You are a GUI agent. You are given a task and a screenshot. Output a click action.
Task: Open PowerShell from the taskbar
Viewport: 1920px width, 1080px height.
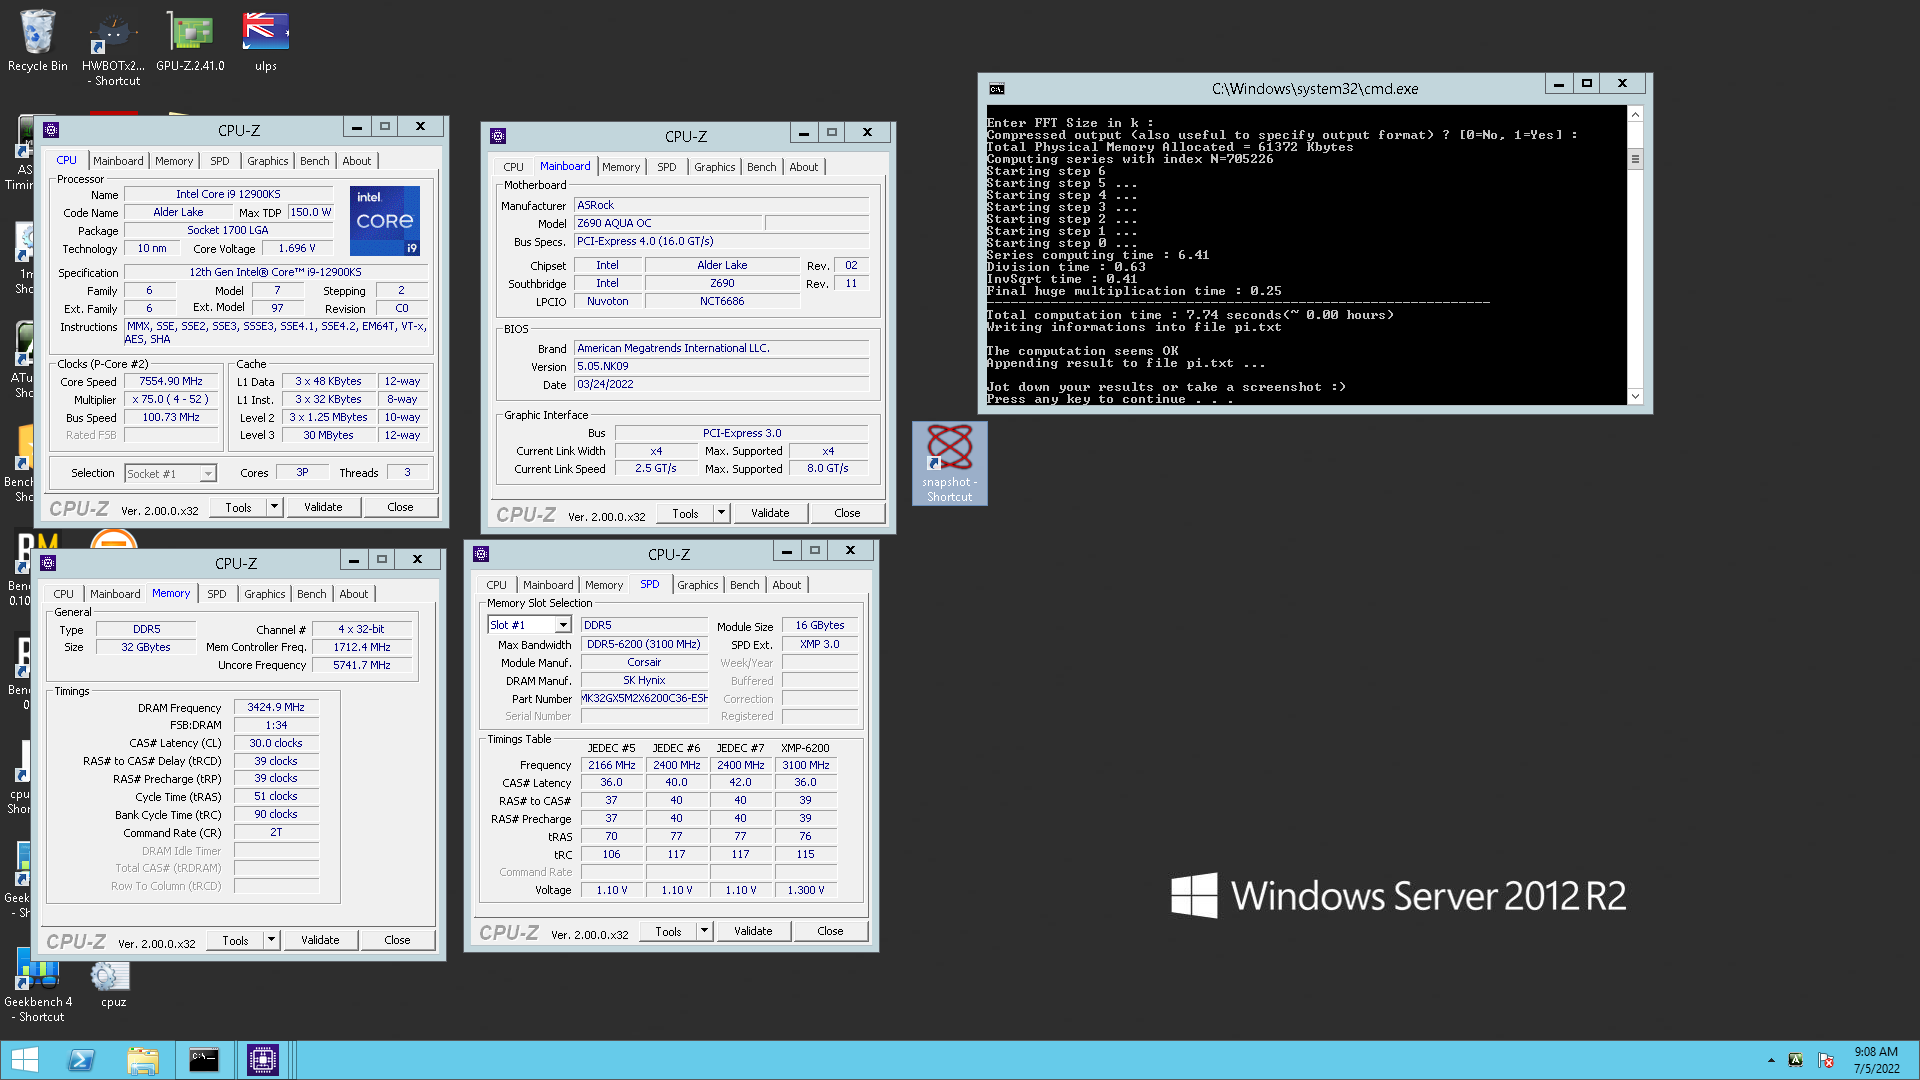[81, 1060]
